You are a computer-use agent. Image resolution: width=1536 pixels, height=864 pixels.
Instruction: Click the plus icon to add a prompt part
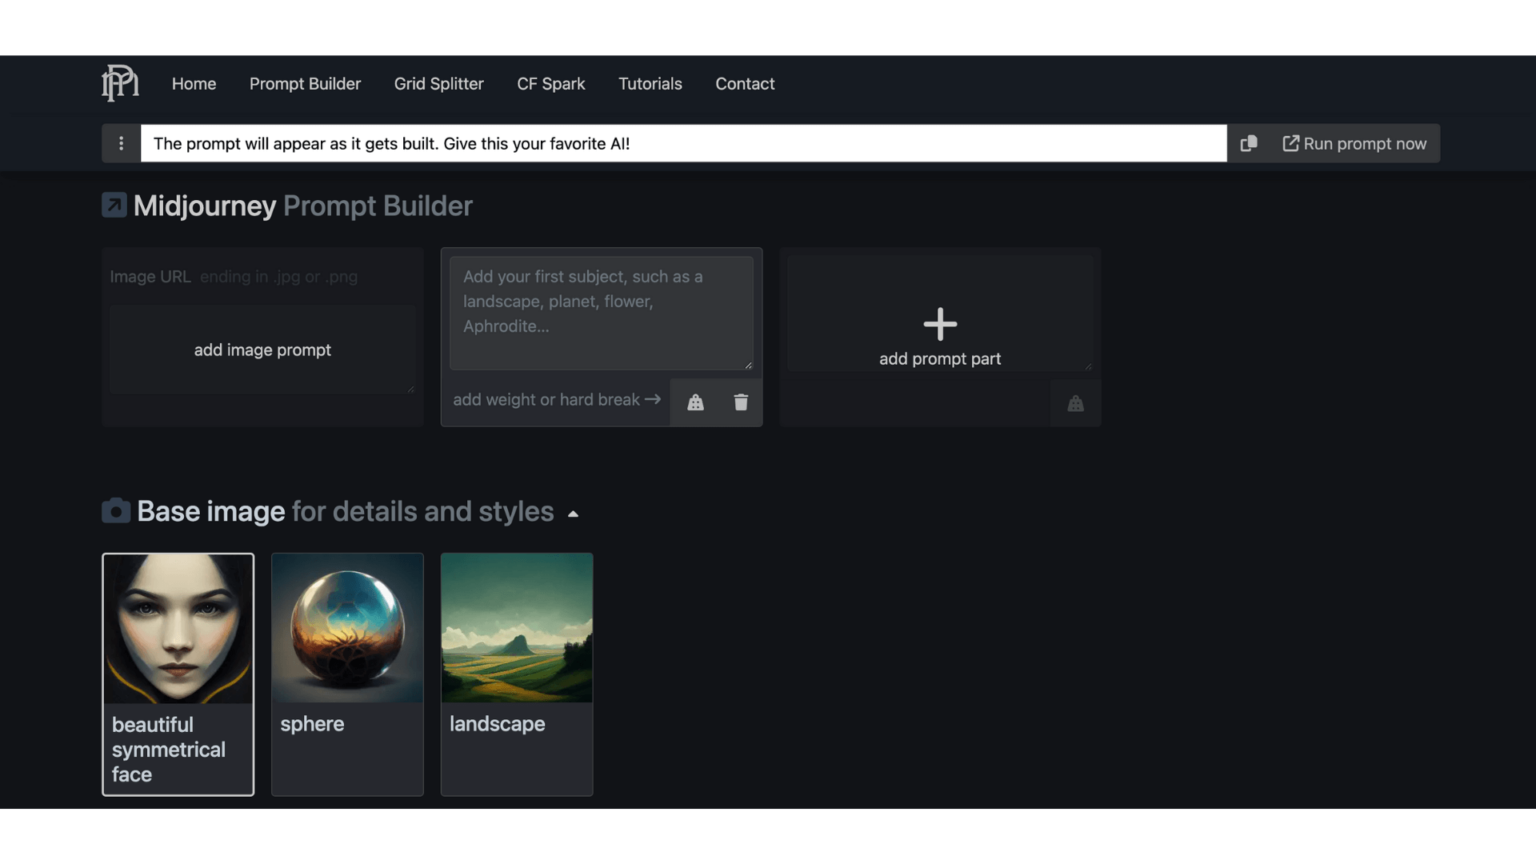point(939,323)
